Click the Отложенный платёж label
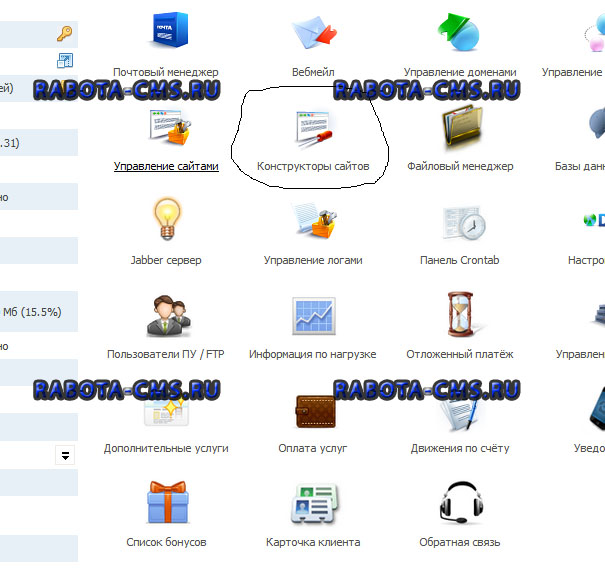Screen dimensions: 605x573 click(x=460, y=354)
